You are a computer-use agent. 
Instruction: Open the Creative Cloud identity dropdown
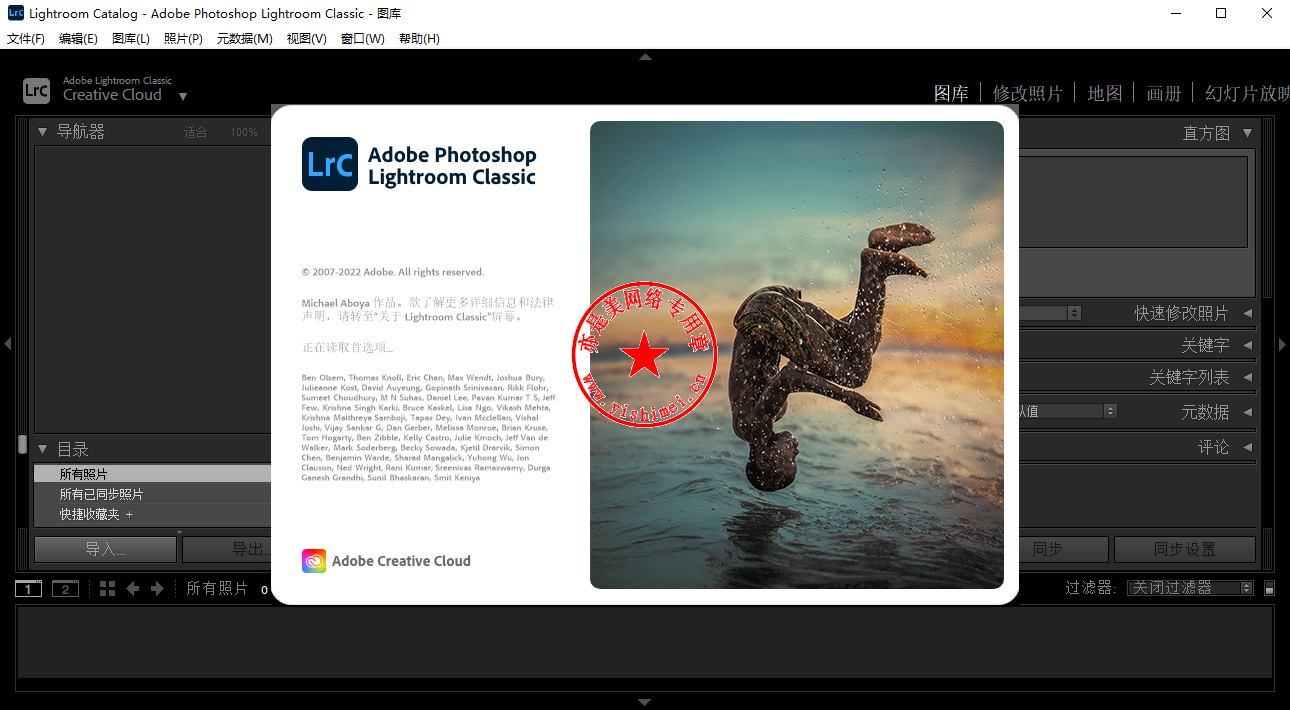[x=183, y=96]
